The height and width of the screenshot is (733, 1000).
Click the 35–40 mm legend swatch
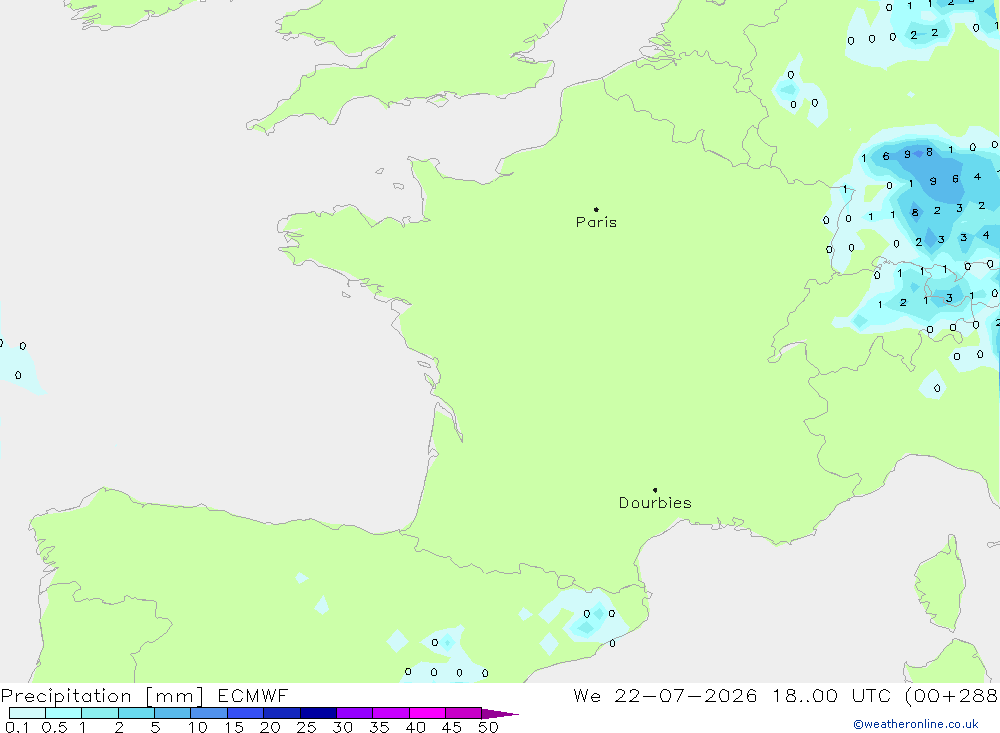click(391, 713)
